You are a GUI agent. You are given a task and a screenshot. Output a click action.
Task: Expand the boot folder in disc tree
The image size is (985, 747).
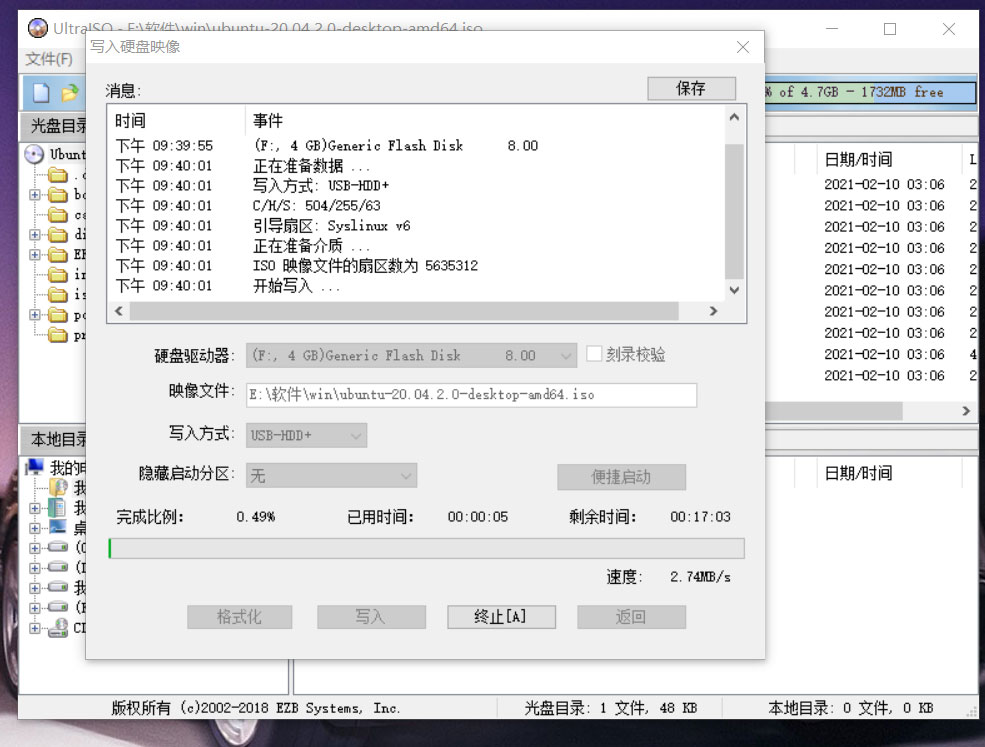click(x=35, y=195)
